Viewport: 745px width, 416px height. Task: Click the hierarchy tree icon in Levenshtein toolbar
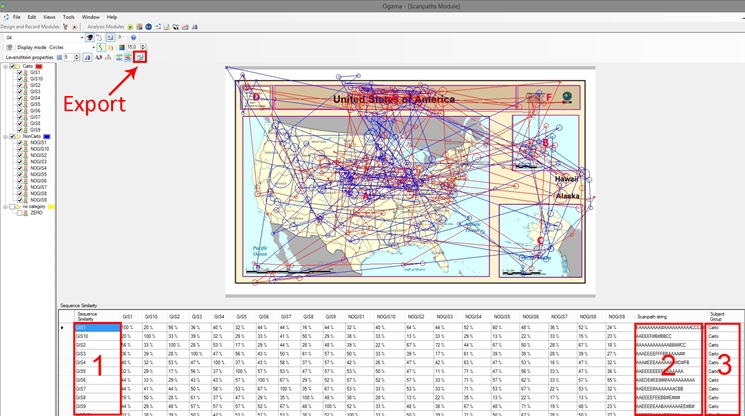pos(108,57)
